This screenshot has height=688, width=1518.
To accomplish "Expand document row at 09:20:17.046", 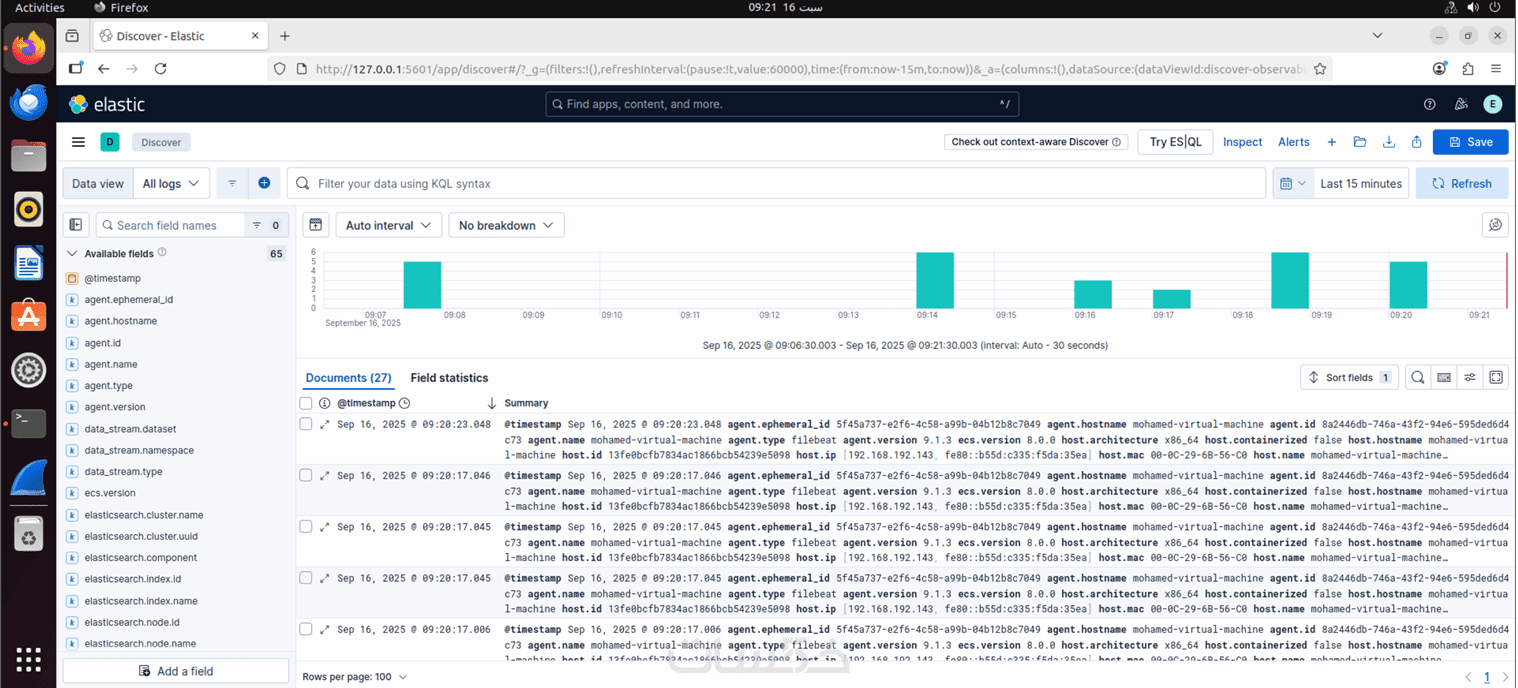I will click(x=324, y=475).
